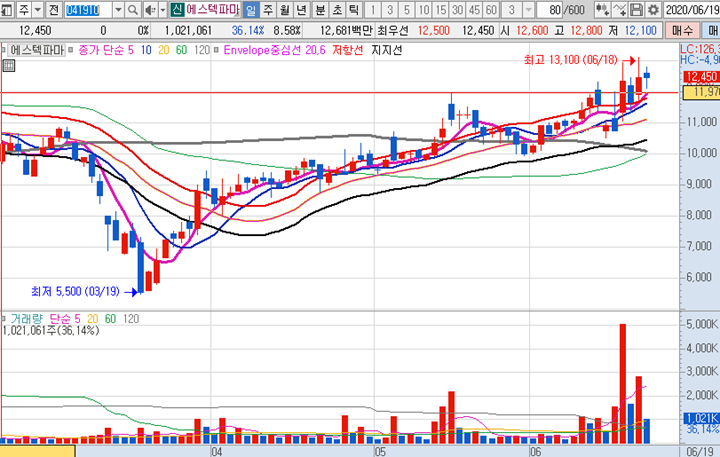Click the 주 type button in toolbar

click(x=23, y=9)
